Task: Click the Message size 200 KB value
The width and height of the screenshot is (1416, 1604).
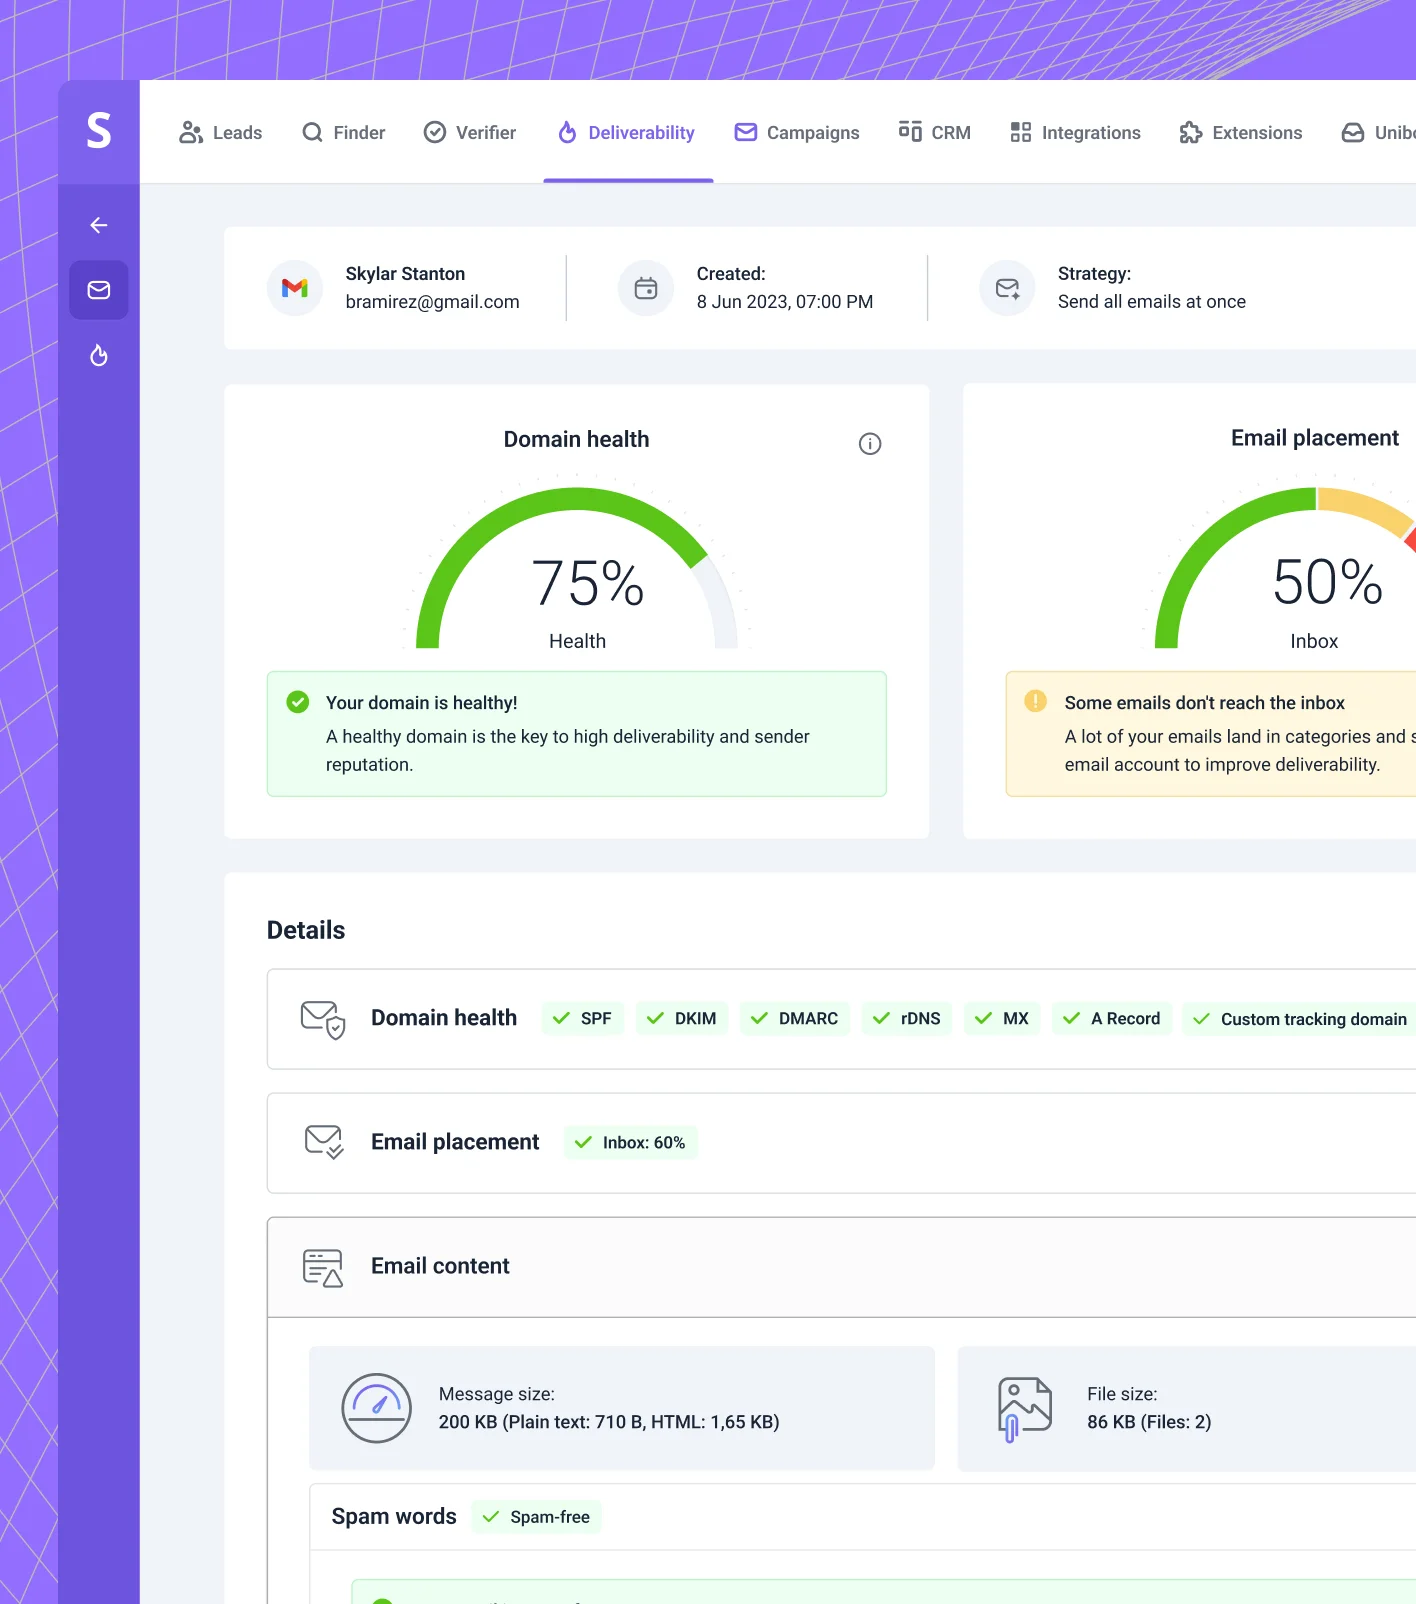Action: click(609, 1422)
